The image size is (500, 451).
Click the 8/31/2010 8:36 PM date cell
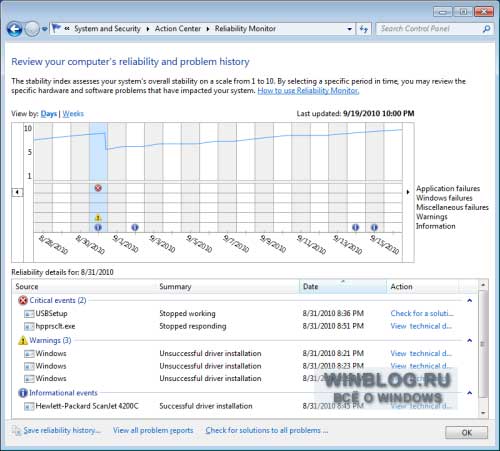(x=333, y=313)
